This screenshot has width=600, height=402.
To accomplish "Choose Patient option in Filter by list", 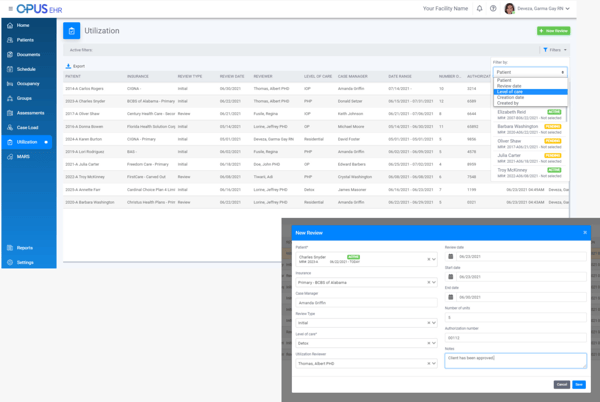I will (530, 80).
